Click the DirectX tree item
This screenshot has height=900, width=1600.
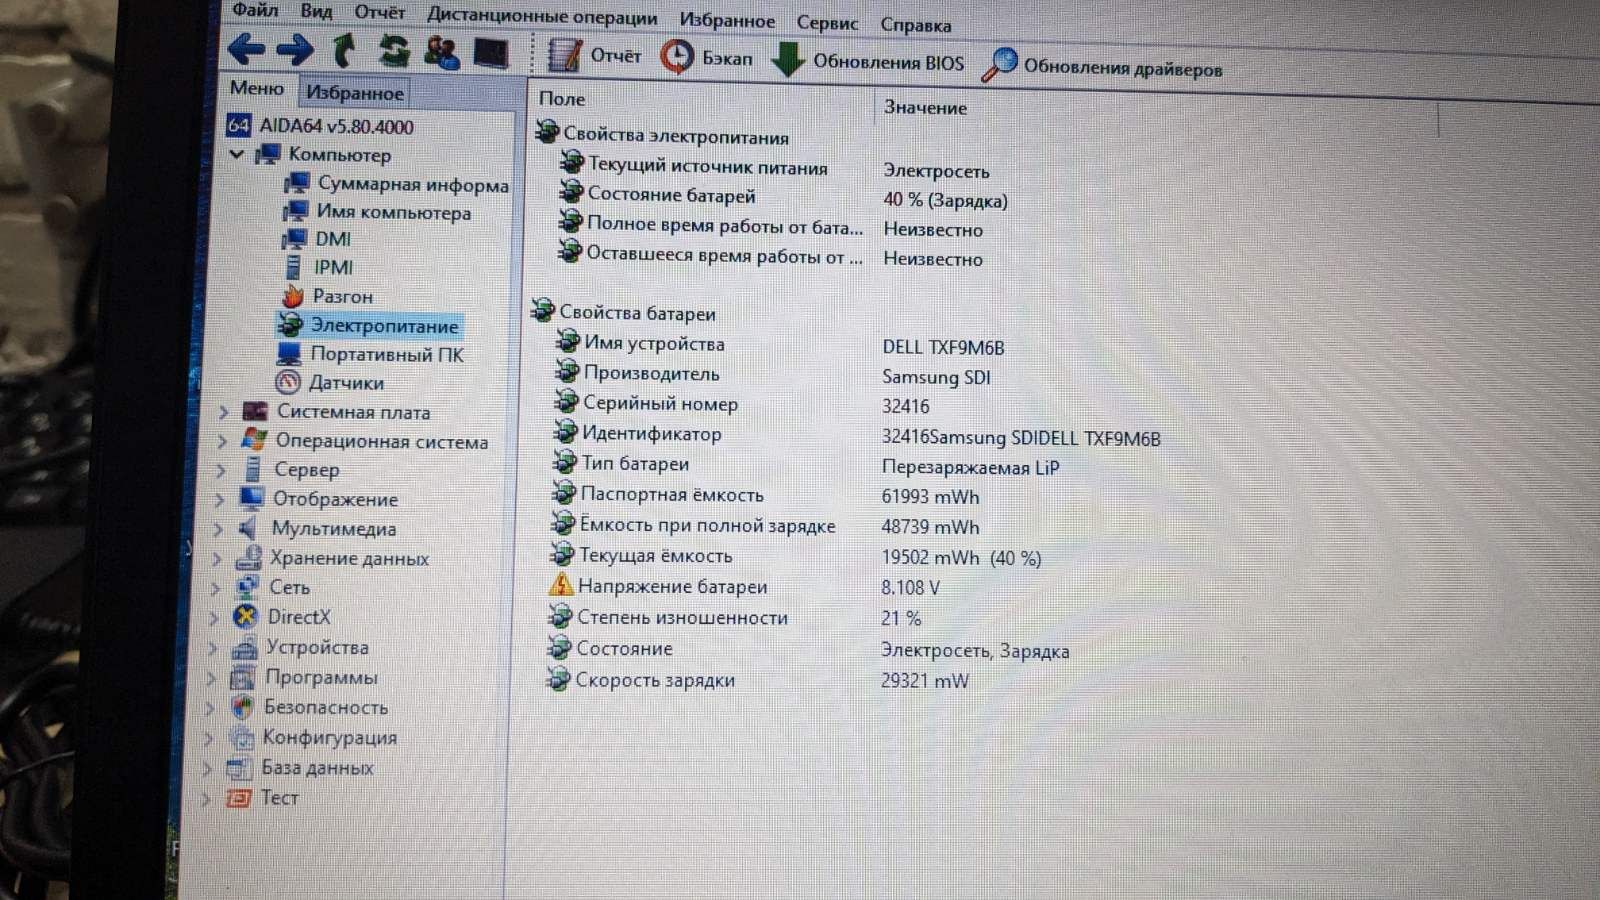281,617
